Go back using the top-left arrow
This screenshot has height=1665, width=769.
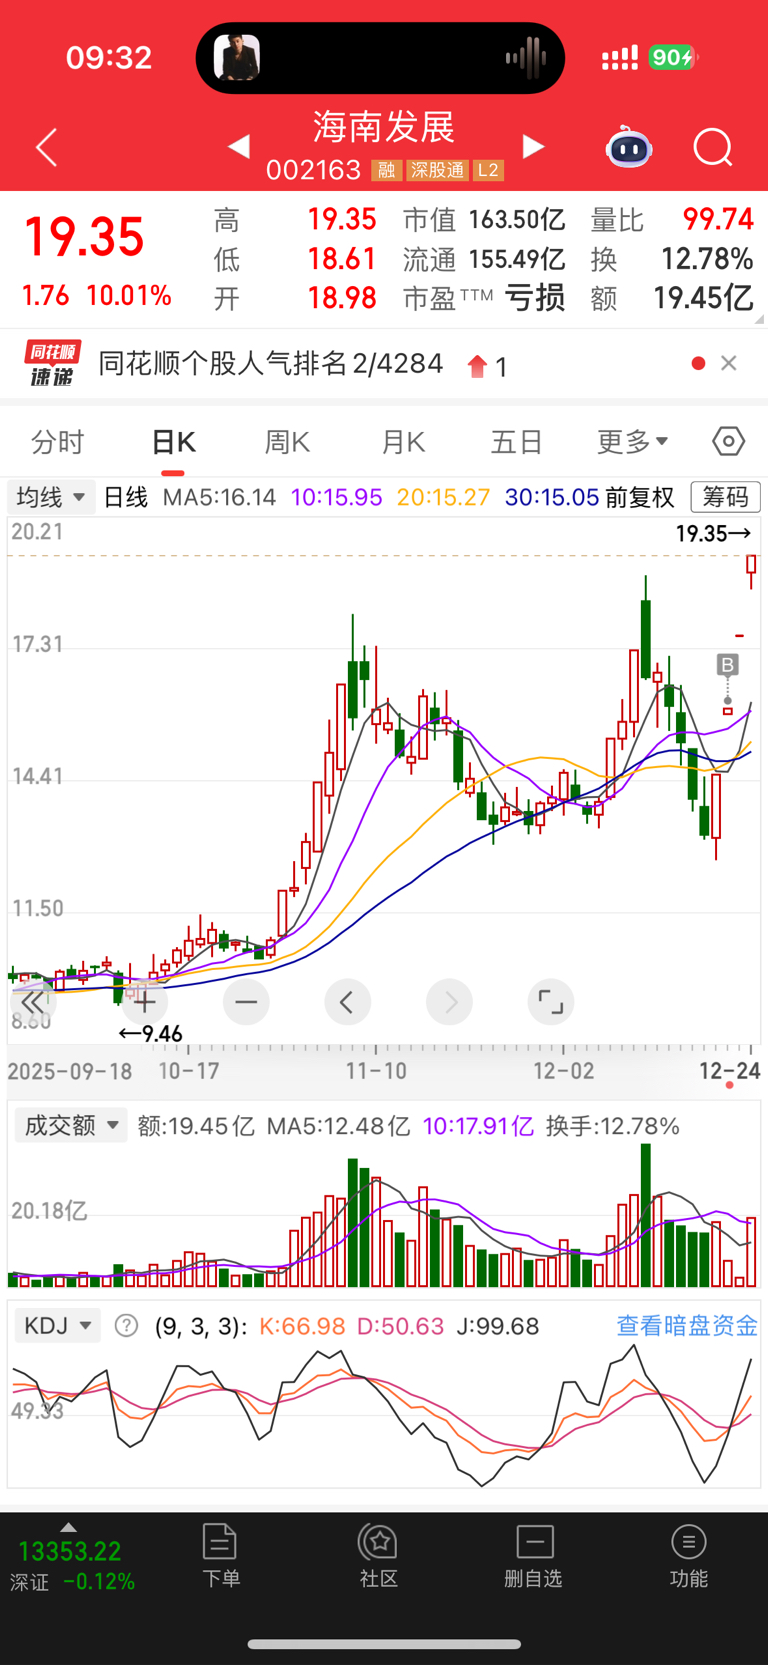coord(46,148)
